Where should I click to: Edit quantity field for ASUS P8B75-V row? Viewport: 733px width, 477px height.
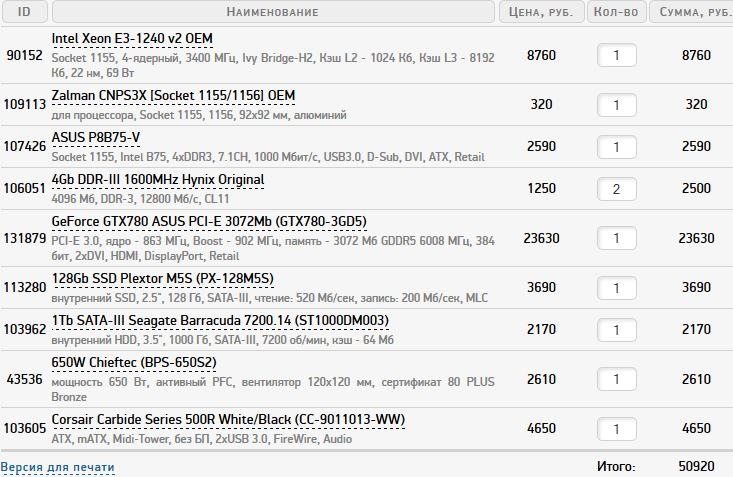616,147
